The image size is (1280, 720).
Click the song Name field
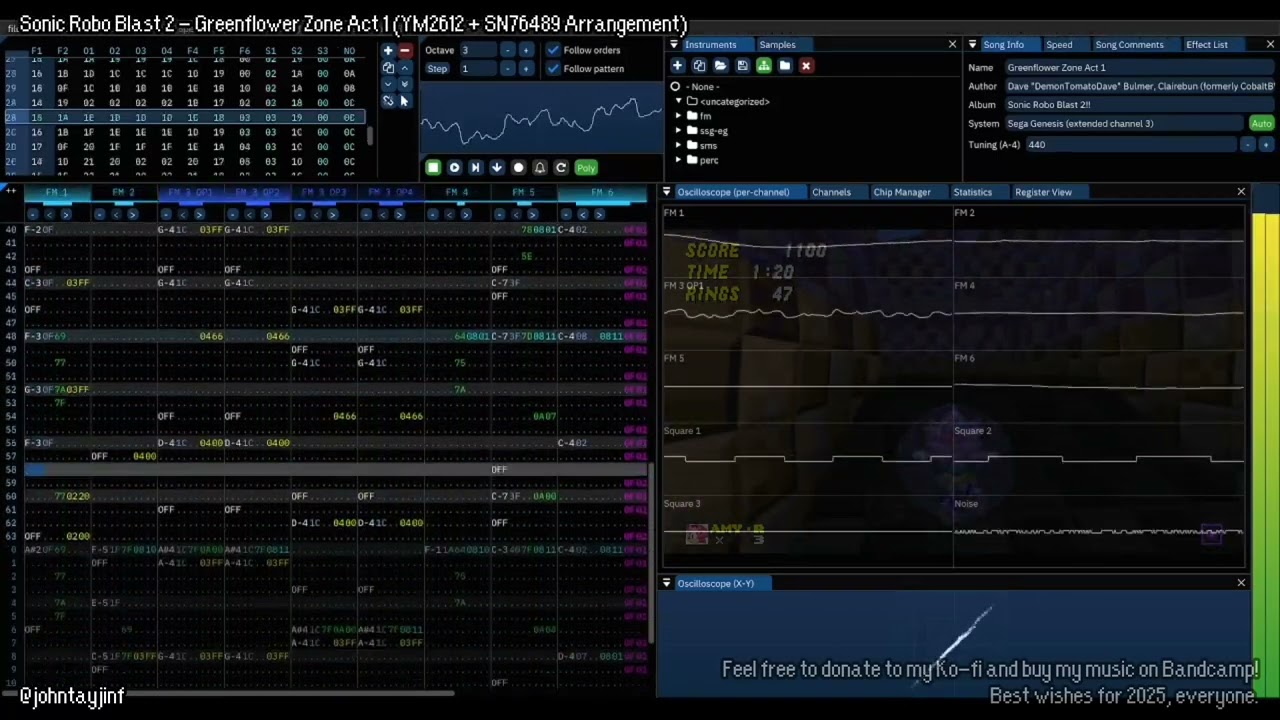click(1139, 68)
